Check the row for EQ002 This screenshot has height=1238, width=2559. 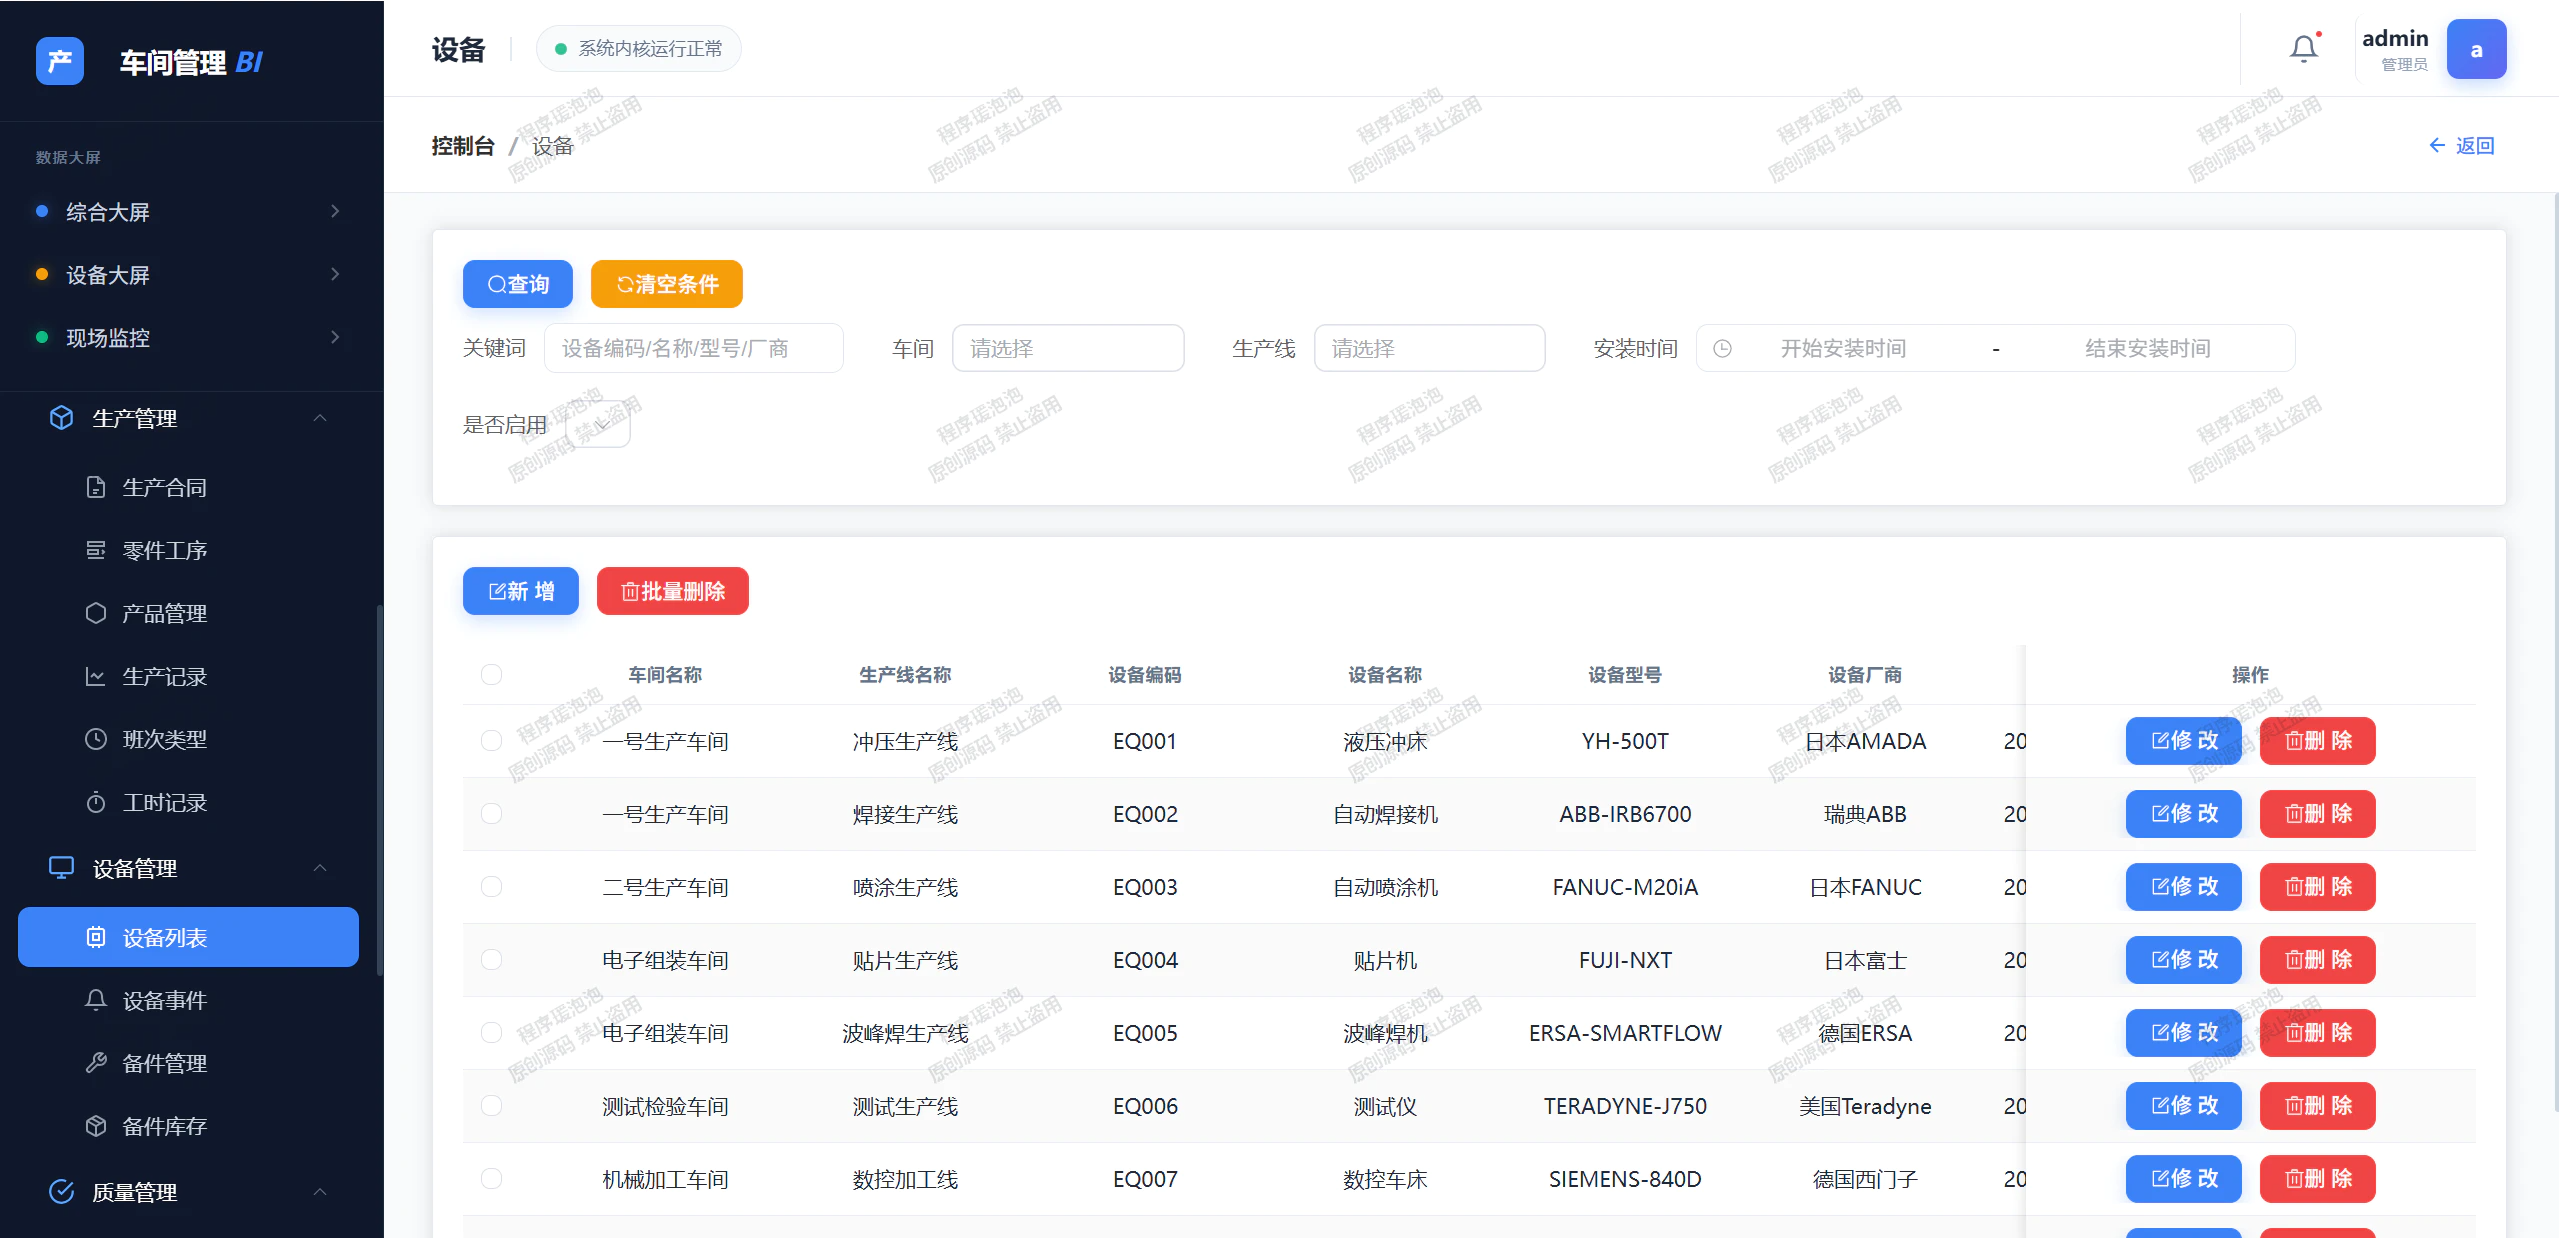[x=491, y=814]
